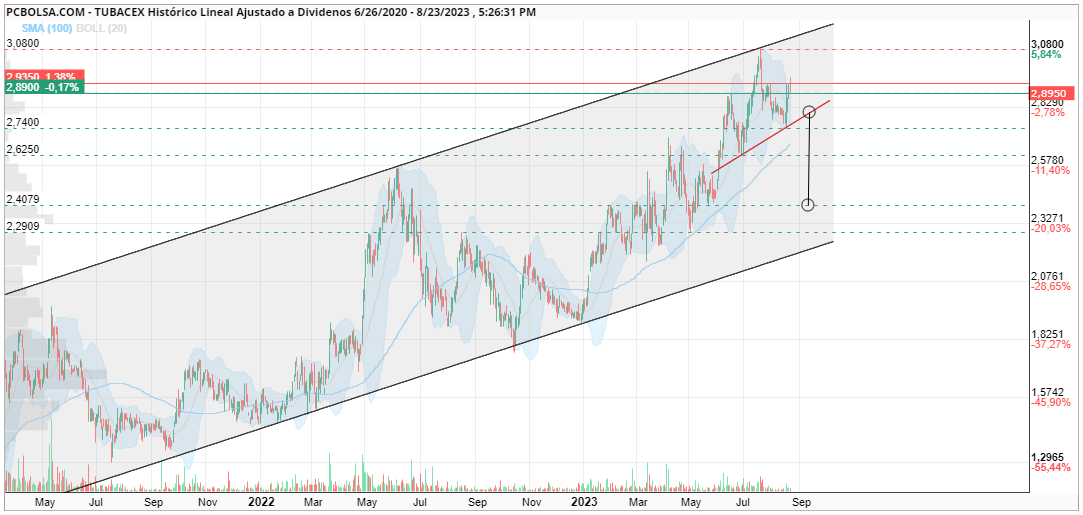The height and width of the screenshot is (515, 1083).
Task: Click the red 2,9350 1,38% price tag
Action: pyautogui.click(x=44, y=76)
